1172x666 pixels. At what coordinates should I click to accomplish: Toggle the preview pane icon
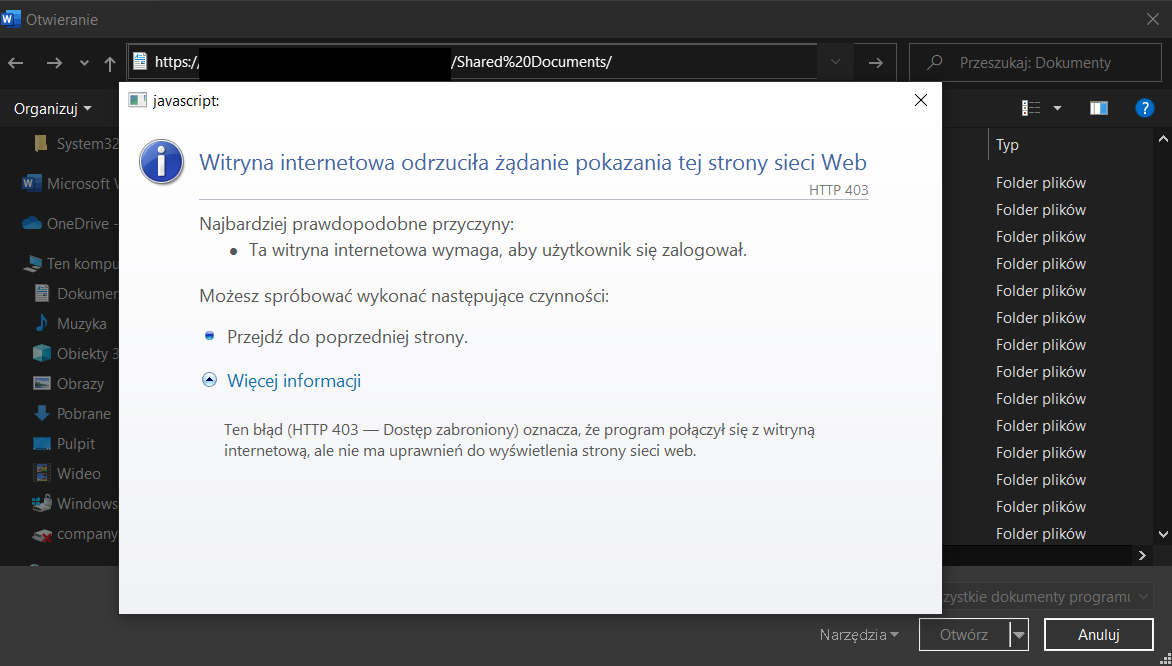(x=1099, y=108)
